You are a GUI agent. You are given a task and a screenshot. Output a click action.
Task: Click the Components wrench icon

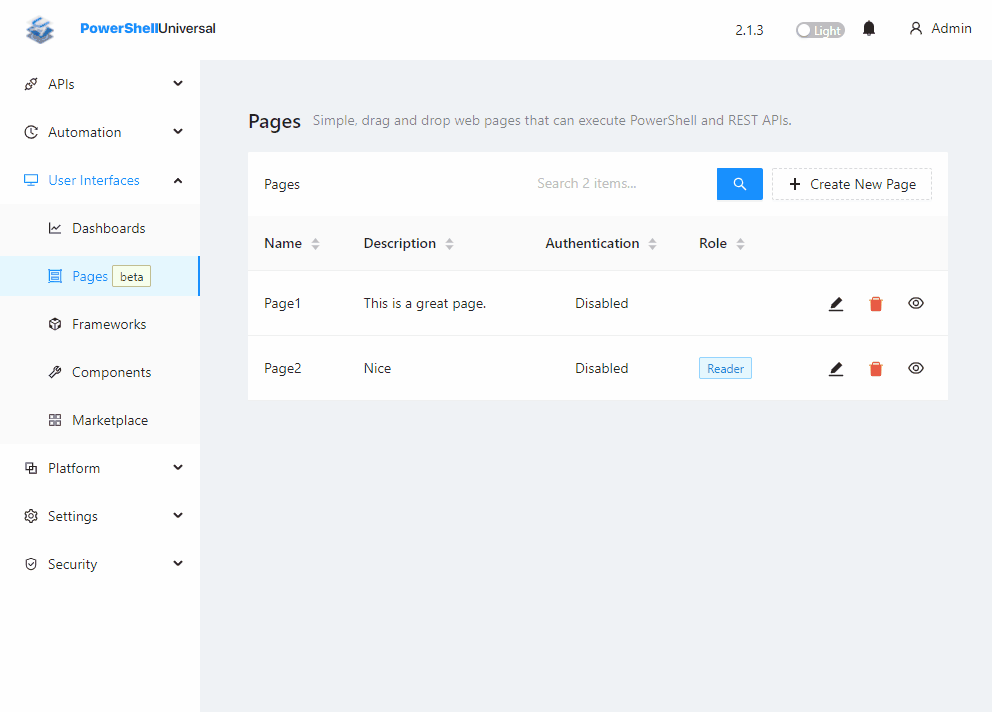(55, 372)
